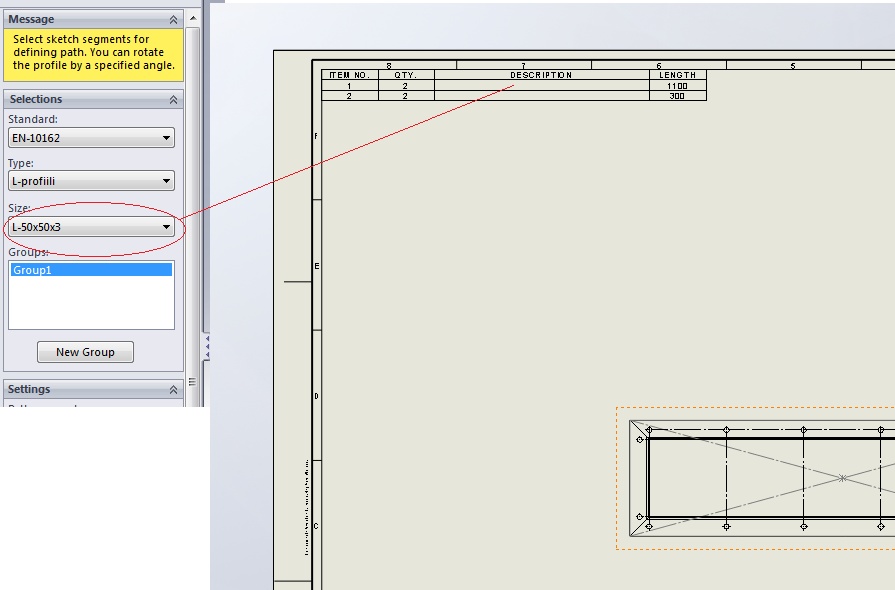
Task: Click the LENGTH column header
Action: point(678,75)
